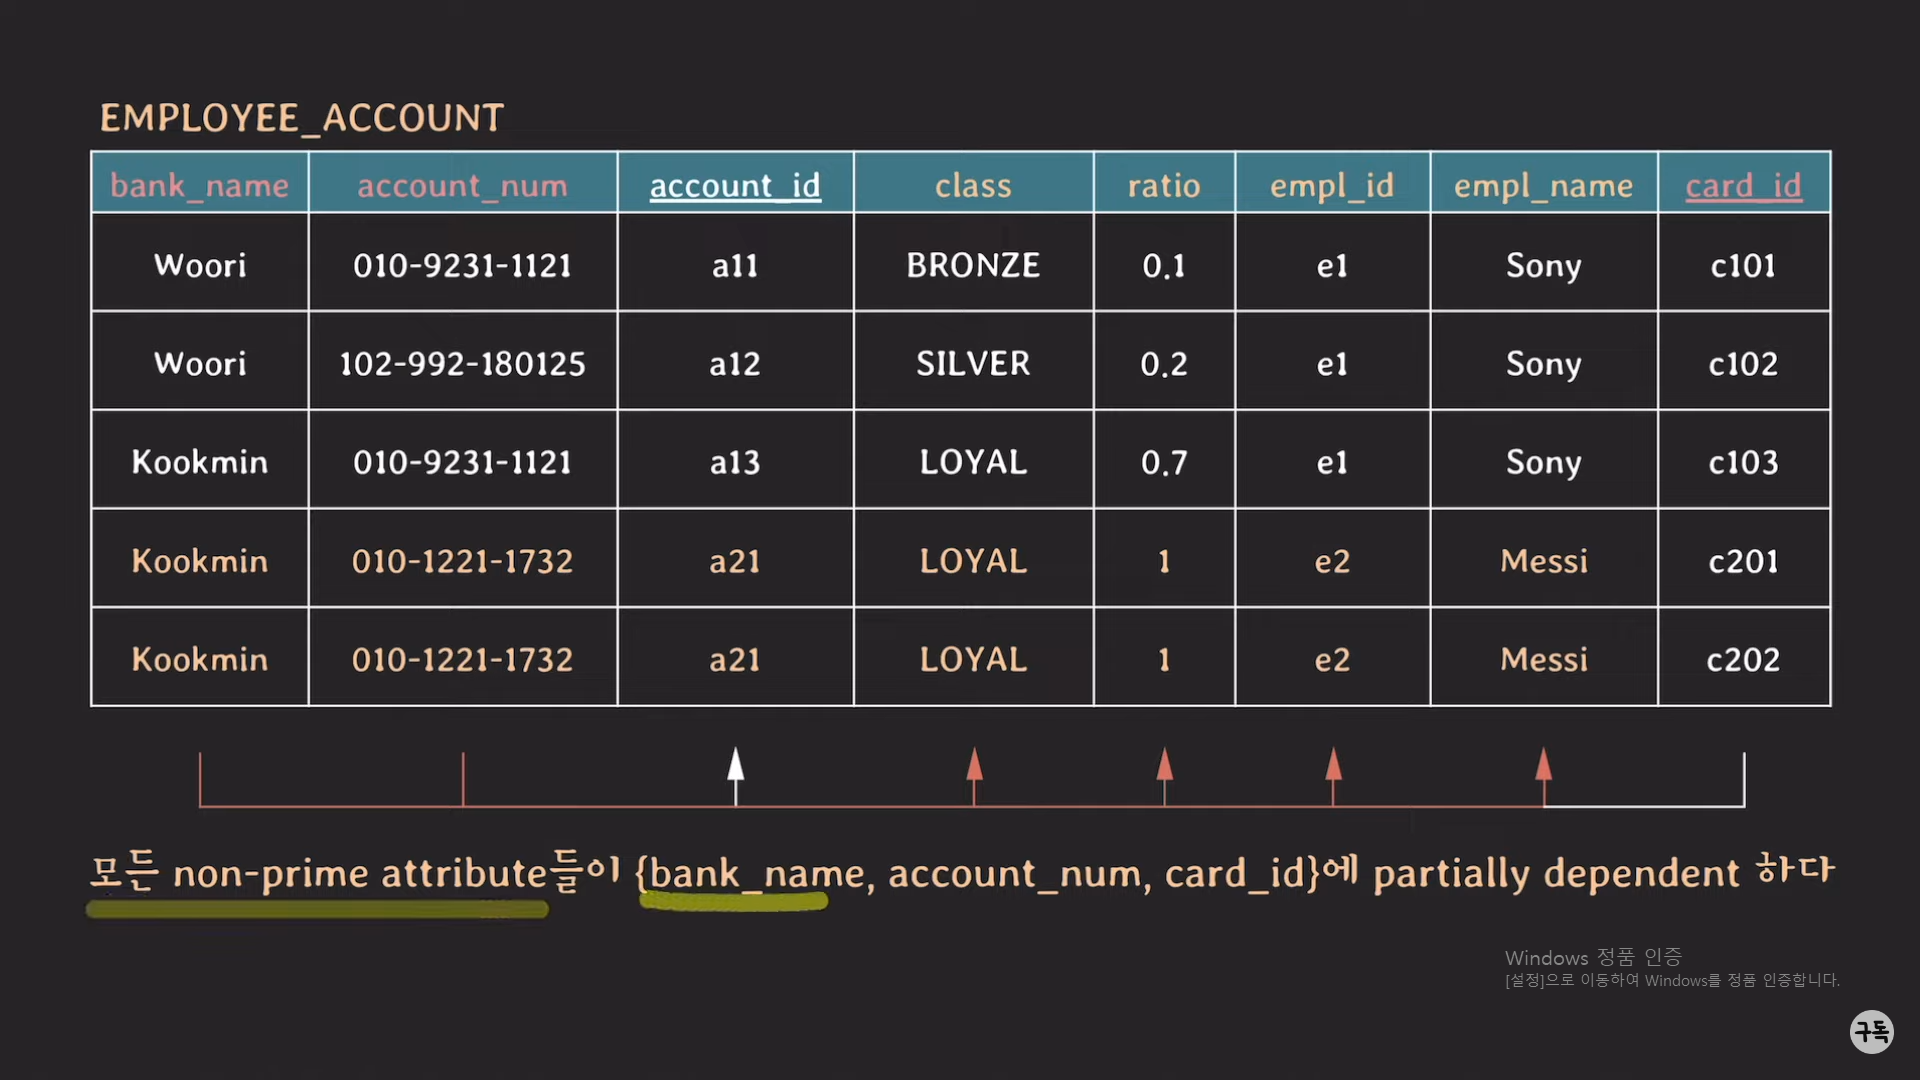Select the bank_name column header
The image size is (1920, 1080).
pyautogui.click(x=199, y=185)
